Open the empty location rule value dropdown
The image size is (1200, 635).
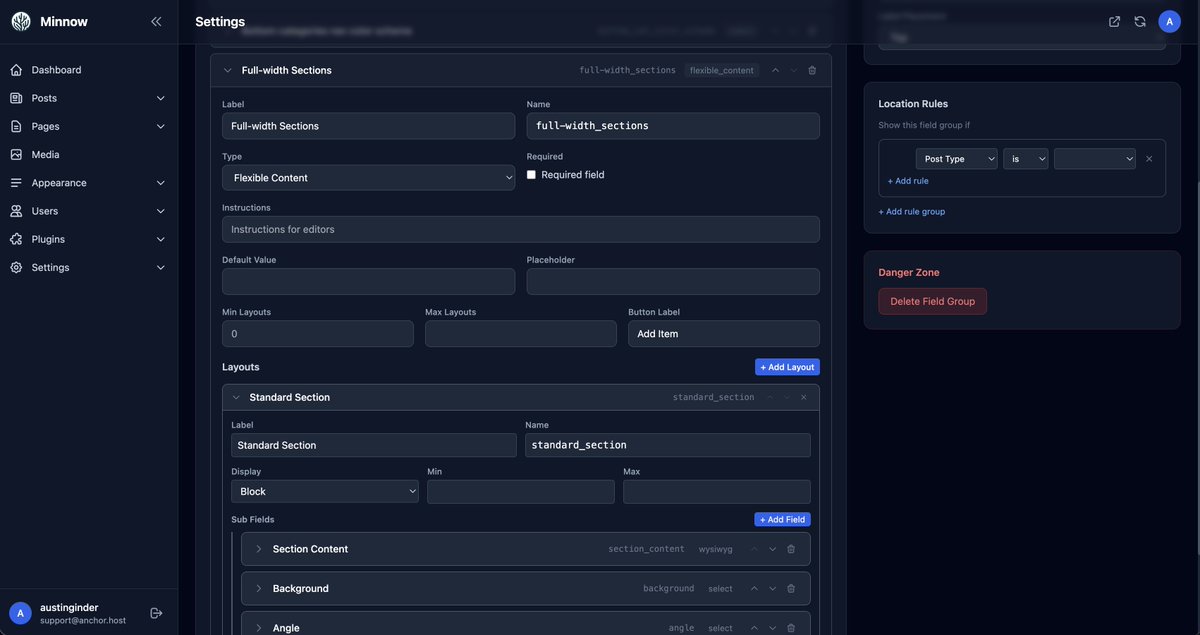pos(1095,159)
